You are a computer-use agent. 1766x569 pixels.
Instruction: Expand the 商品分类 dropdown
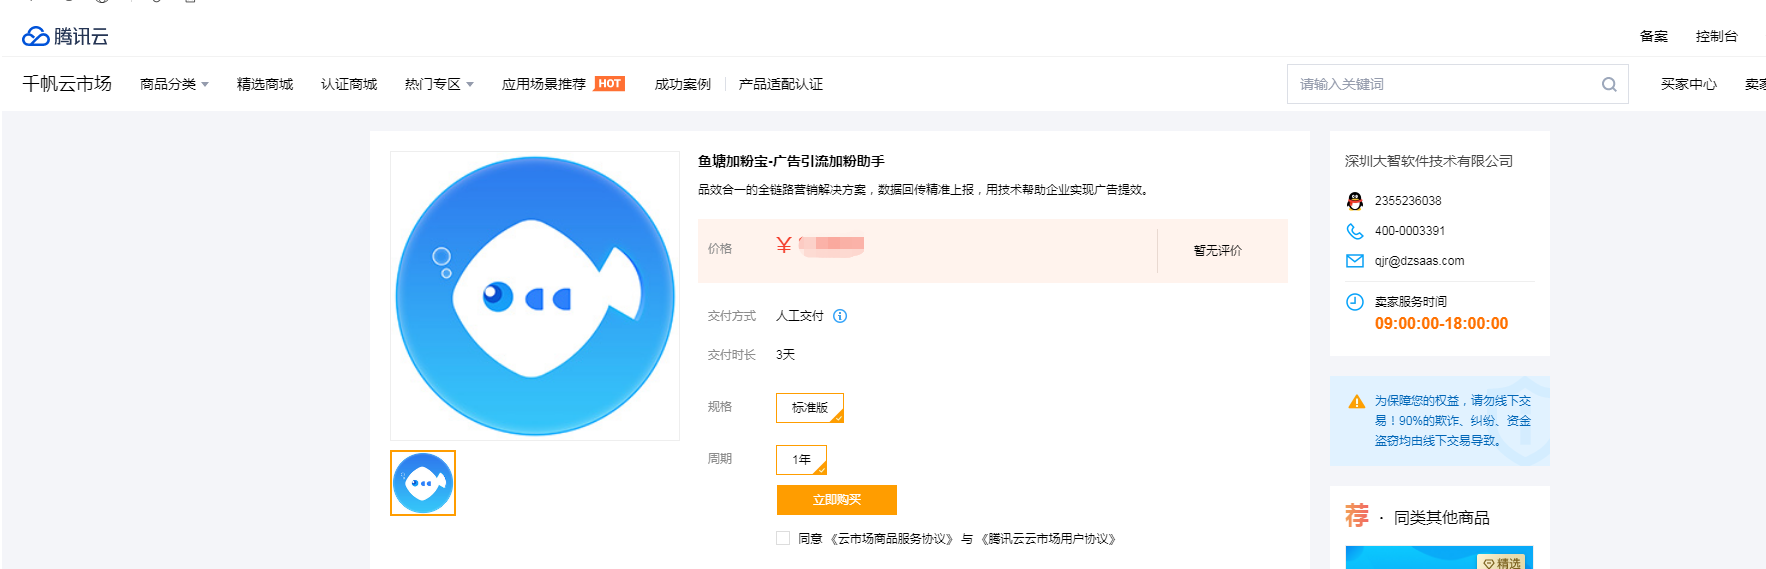174,84
